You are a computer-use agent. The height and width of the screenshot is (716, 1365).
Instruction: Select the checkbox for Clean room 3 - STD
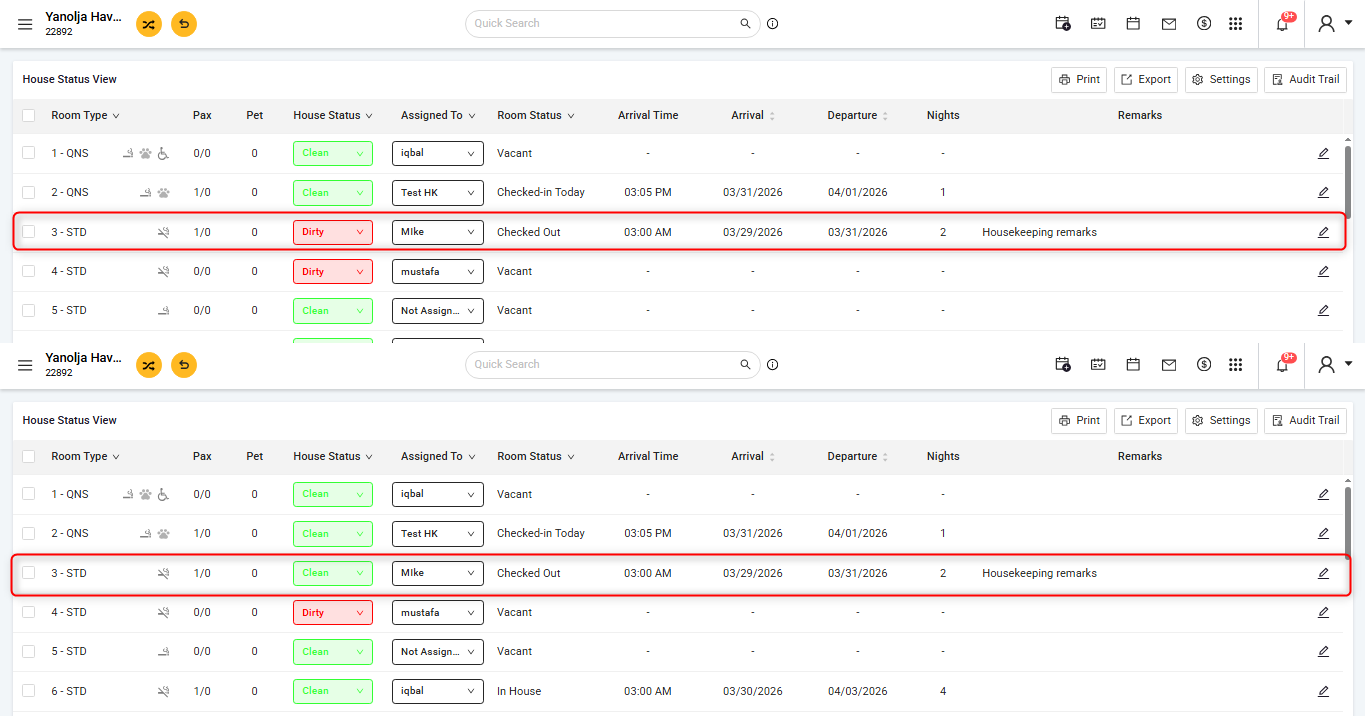click(29, 573)
